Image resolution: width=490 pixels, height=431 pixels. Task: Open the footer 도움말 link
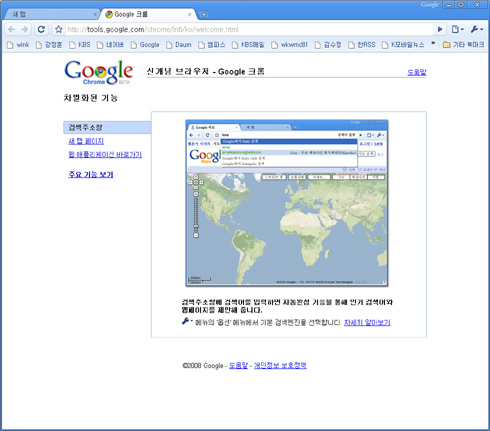(238, 365)
